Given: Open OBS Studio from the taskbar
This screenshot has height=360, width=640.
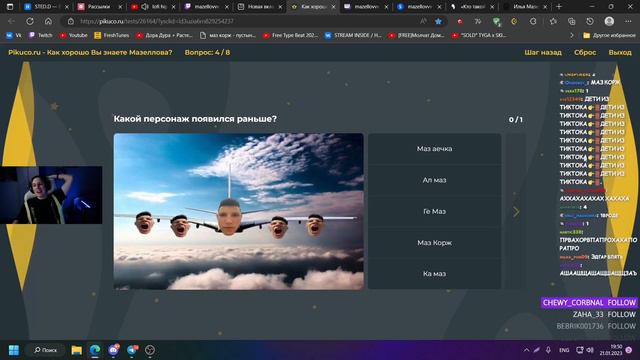Looking at the screenshot, I should [x=150, y=350].
